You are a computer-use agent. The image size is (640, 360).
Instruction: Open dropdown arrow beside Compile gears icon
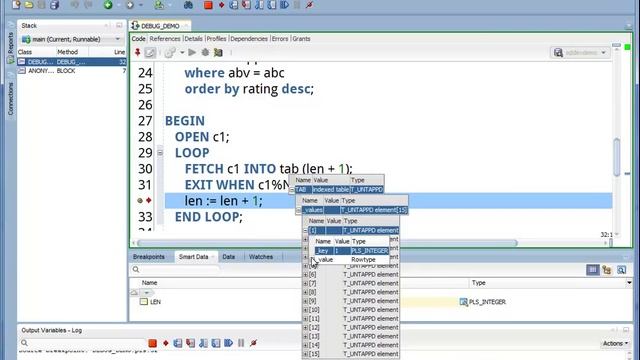click(182, 52)
